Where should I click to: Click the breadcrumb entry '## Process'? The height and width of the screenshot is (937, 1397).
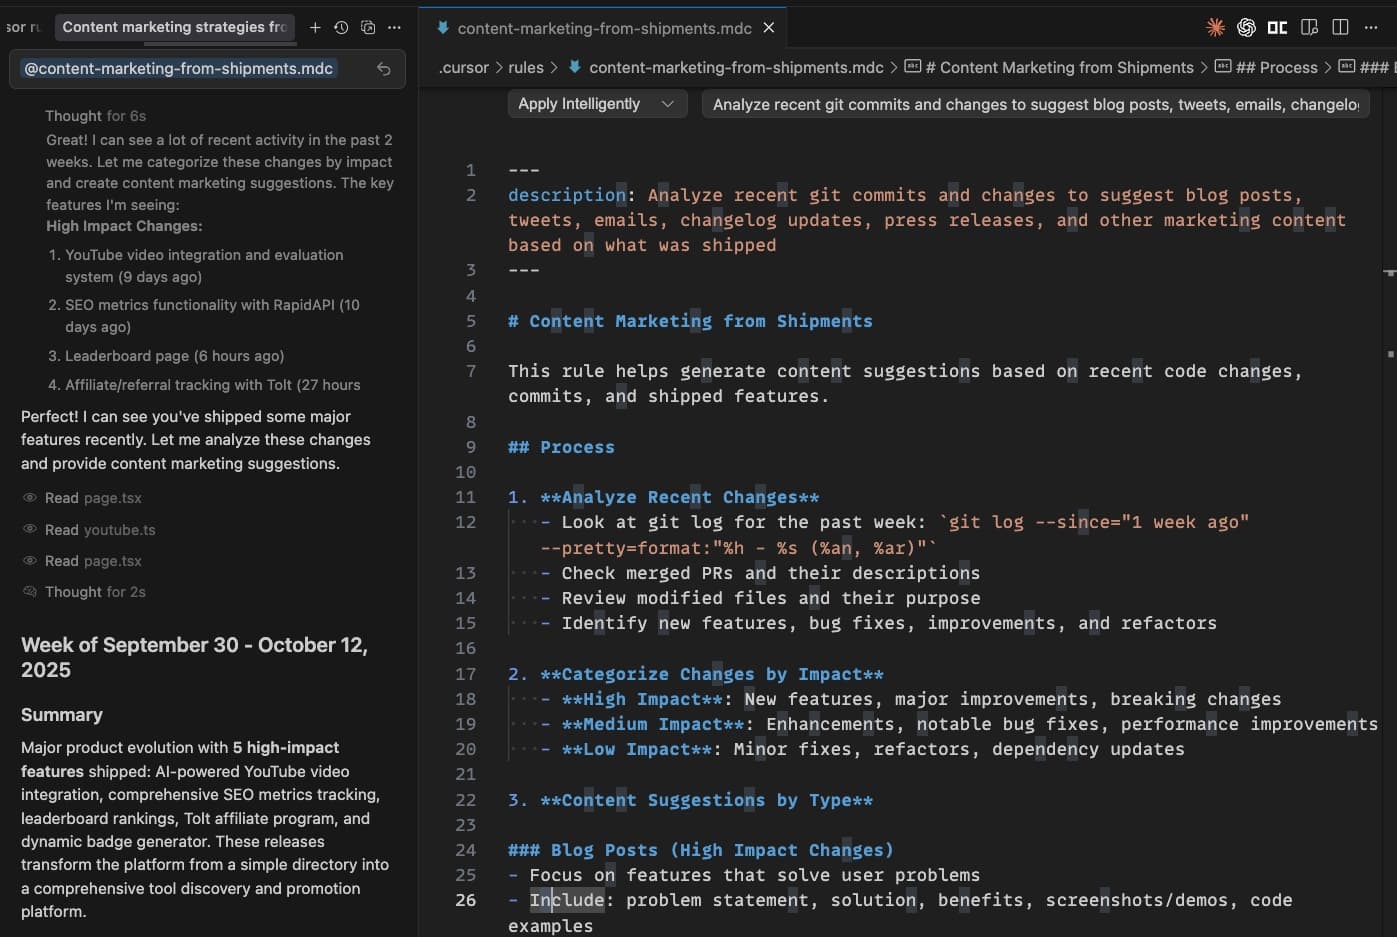[1276, 67]
